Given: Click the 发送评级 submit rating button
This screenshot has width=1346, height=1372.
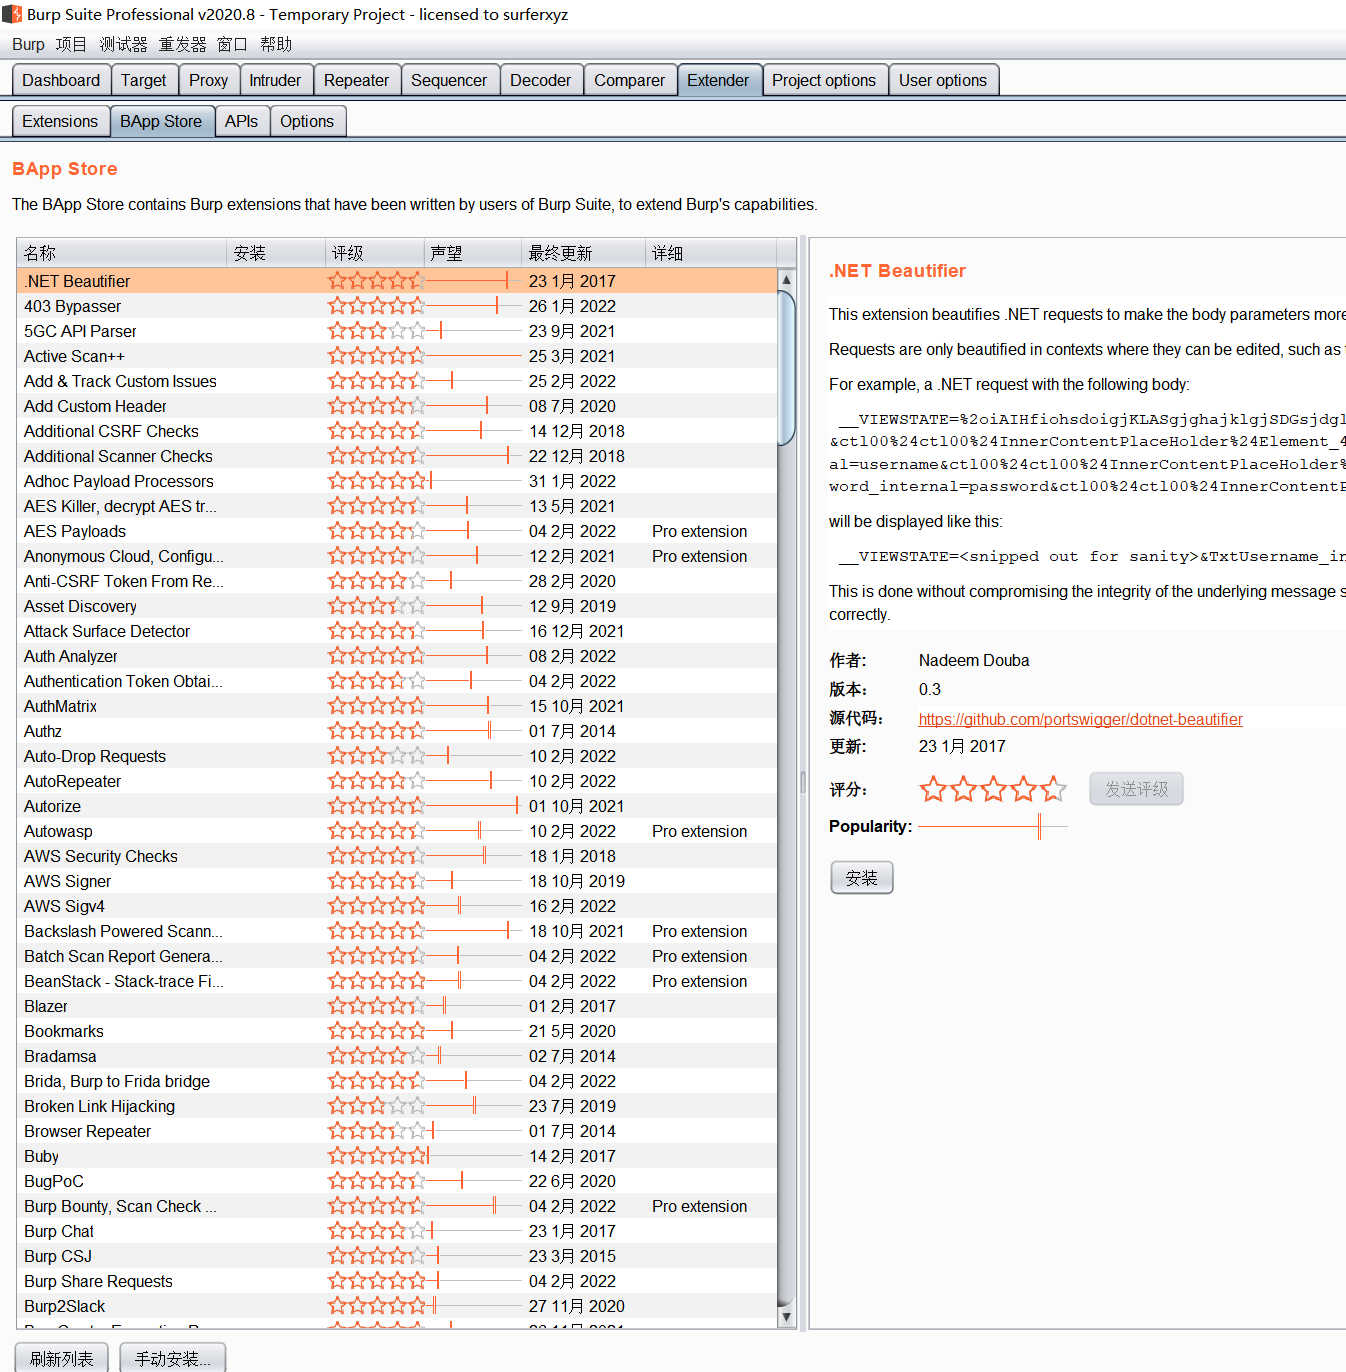Looking at the screenshot, I should pos(1136,789).
